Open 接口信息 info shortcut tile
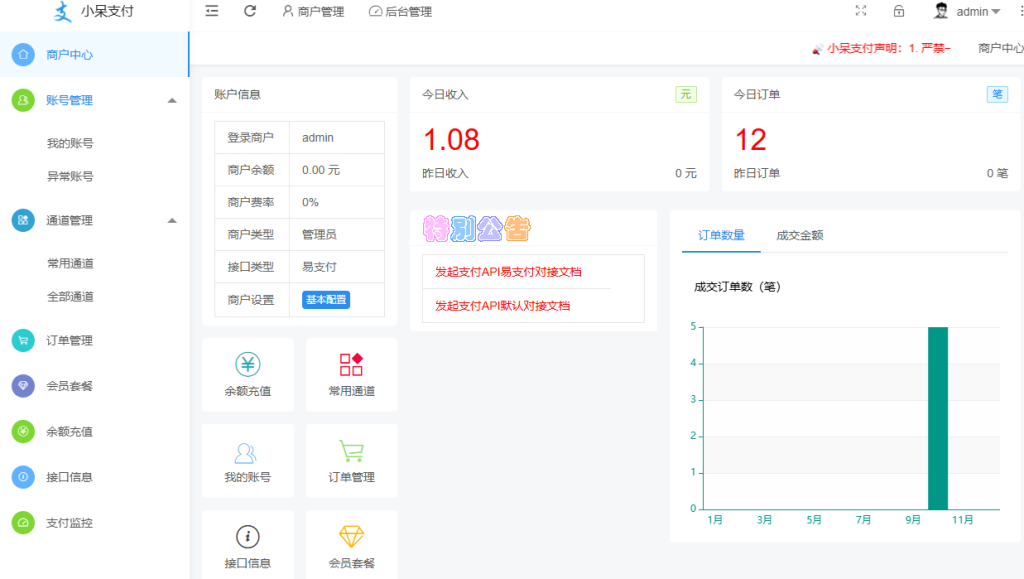The image size is (1024, 579). (248, 547)
